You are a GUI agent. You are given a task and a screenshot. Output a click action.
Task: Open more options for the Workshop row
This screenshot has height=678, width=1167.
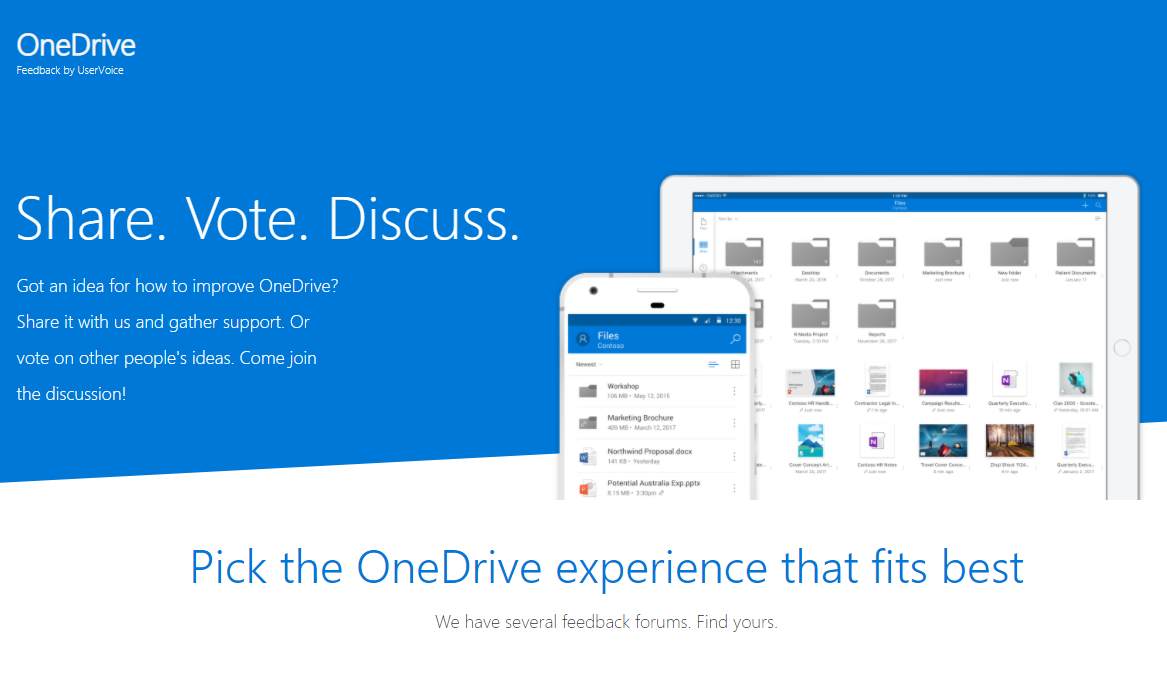tap(734, 391)
